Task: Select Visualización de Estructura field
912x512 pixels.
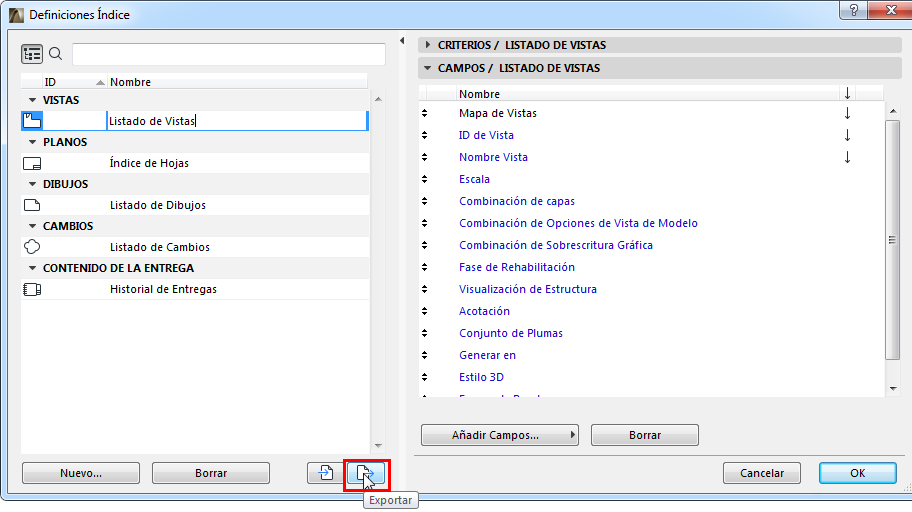Action: pos(528,289)
